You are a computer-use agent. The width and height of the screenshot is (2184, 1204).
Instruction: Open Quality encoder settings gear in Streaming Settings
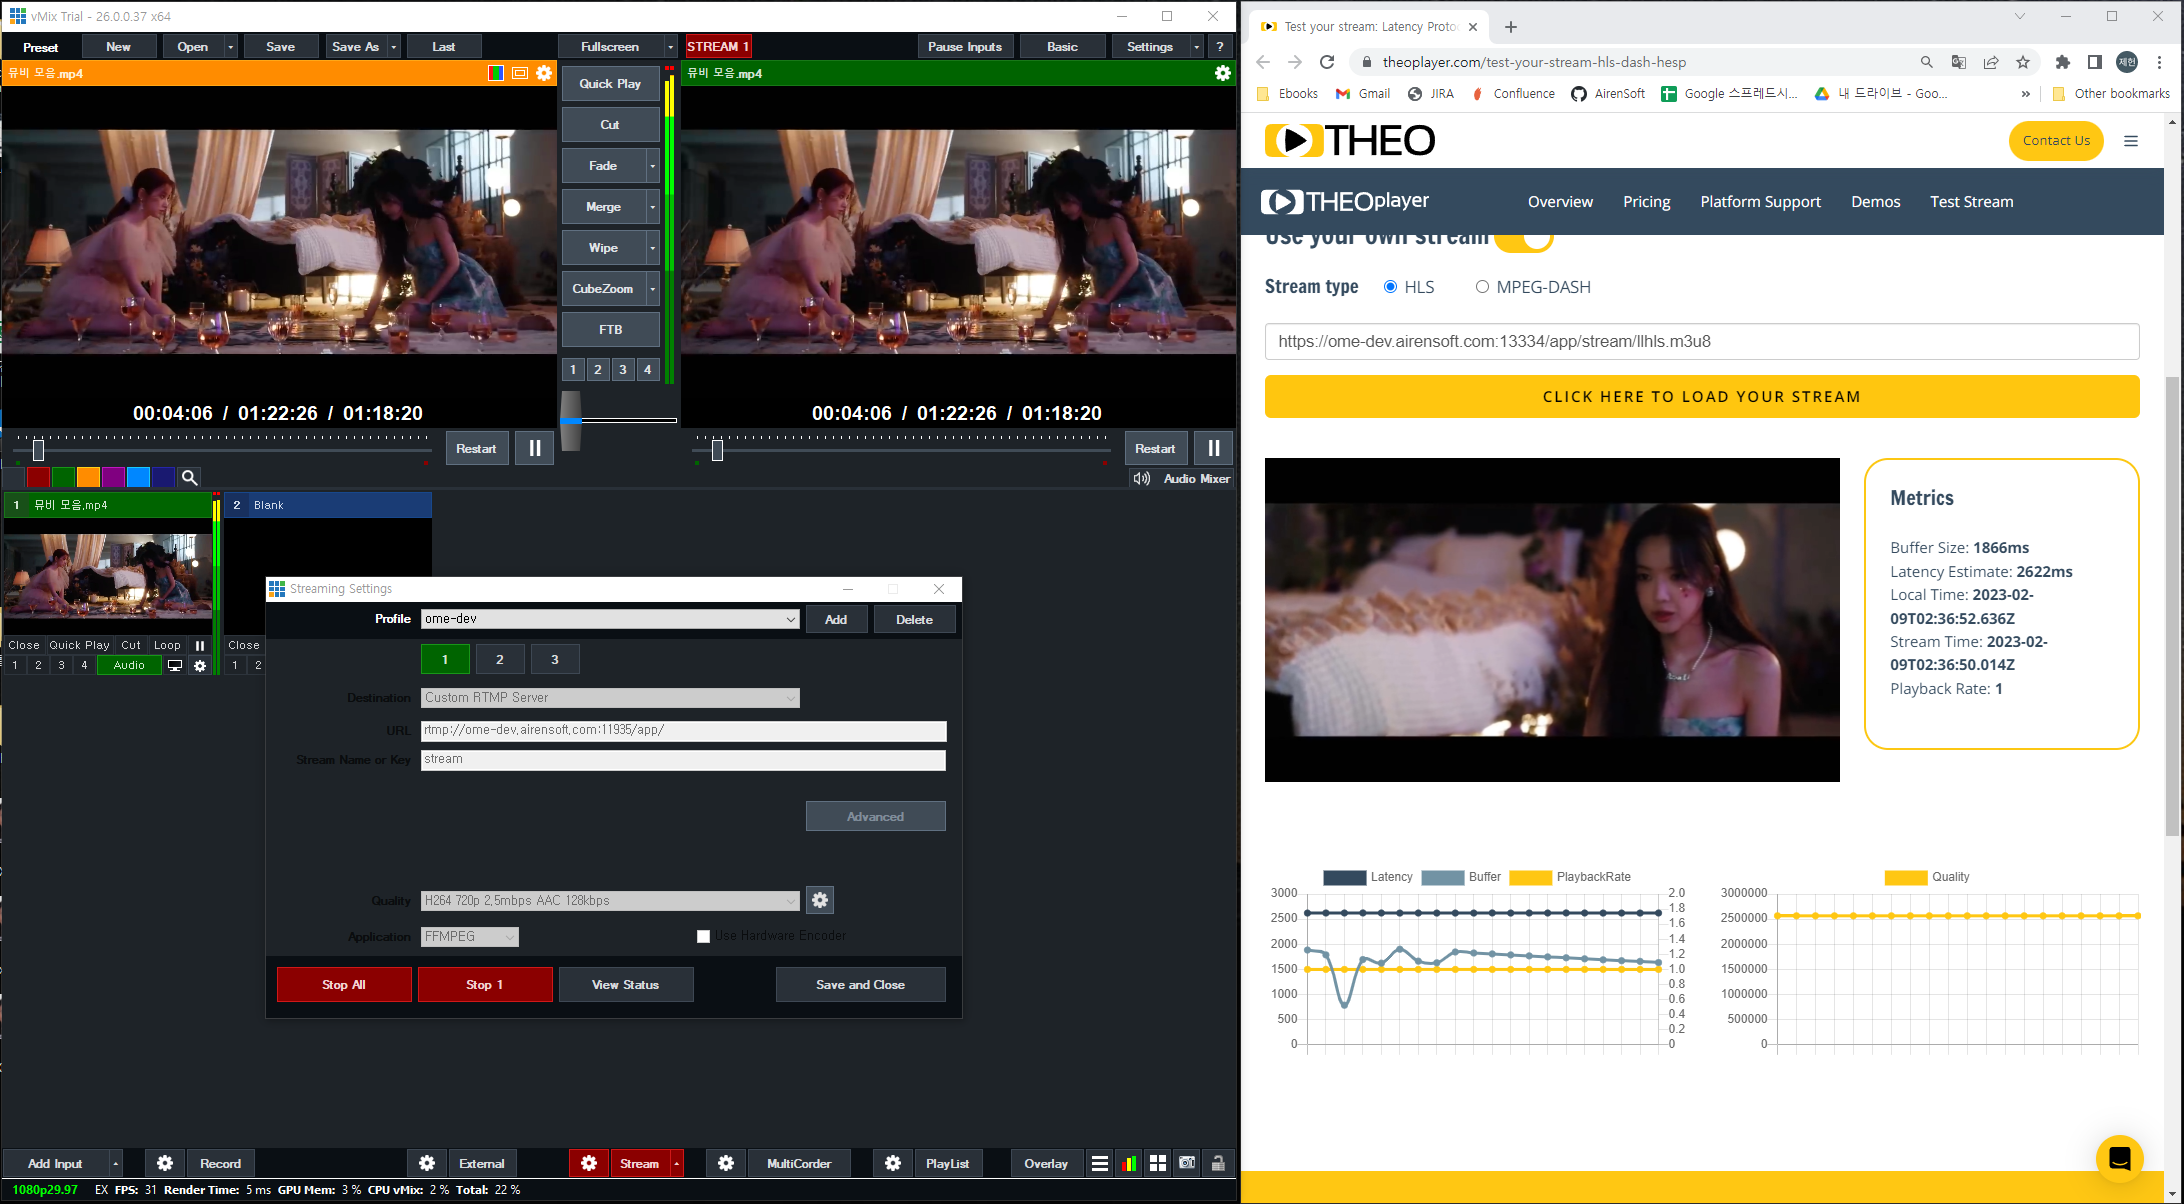(x=820, y=900)
